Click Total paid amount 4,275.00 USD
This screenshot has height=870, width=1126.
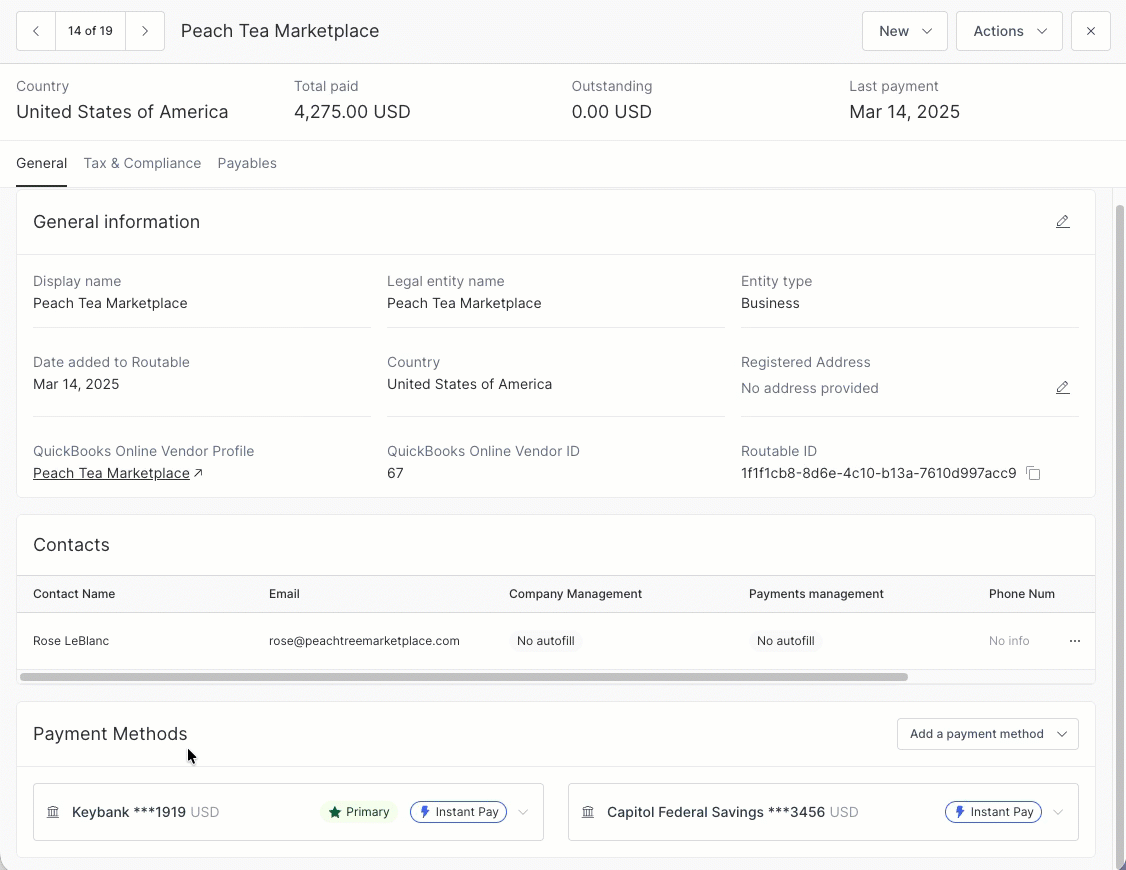(x=352, y=112)
